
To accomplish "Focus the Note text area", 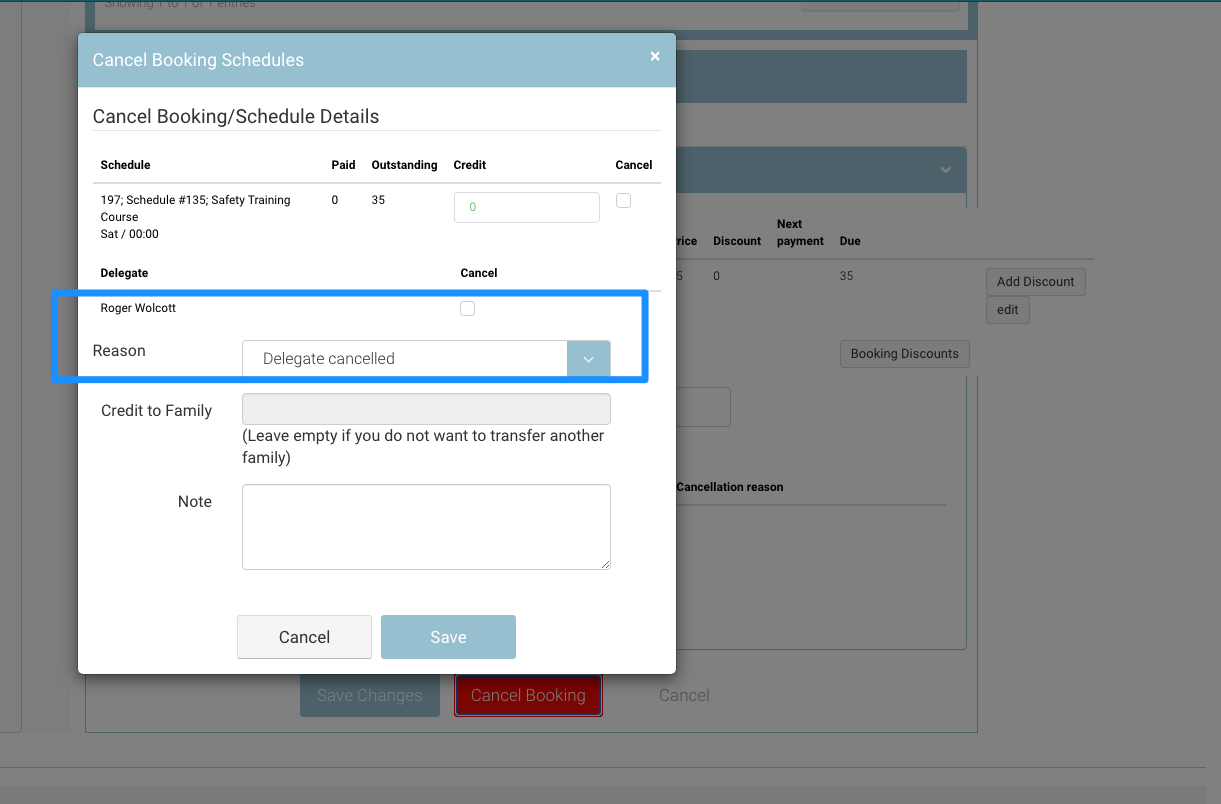I will (x=426, y=527).
